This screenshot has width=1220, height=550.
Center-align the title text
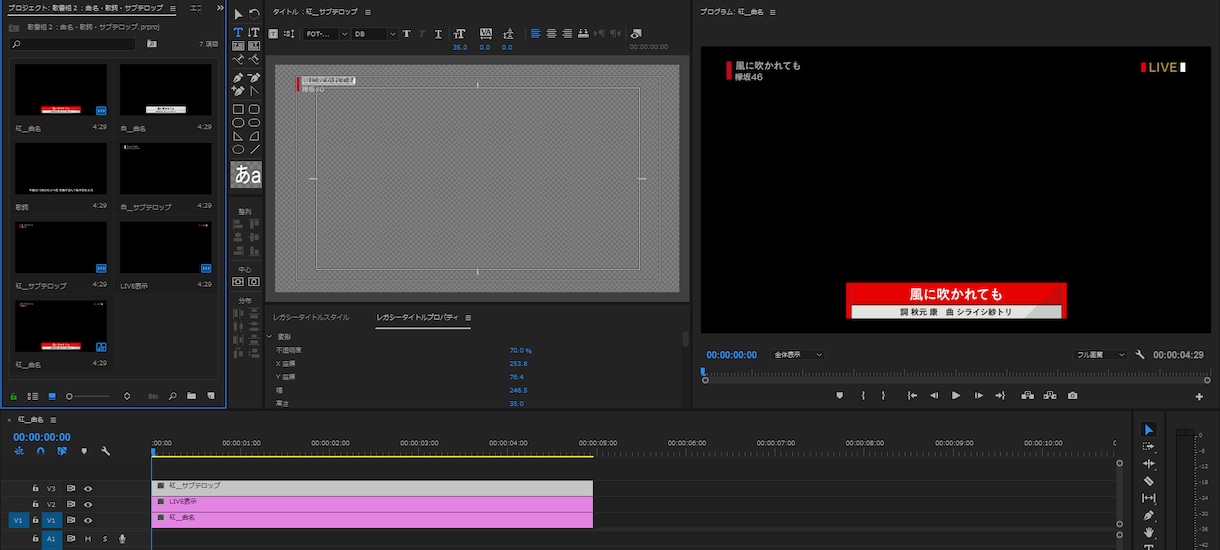tap(552, 33)
